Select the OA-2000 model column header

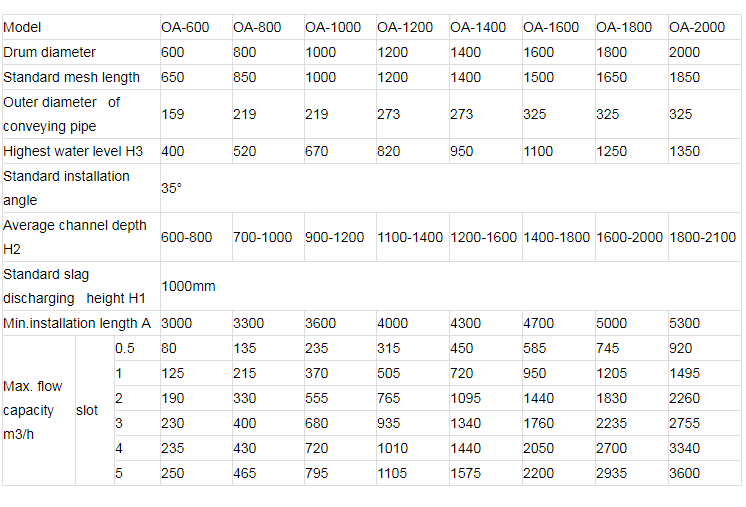click(704, 27)
